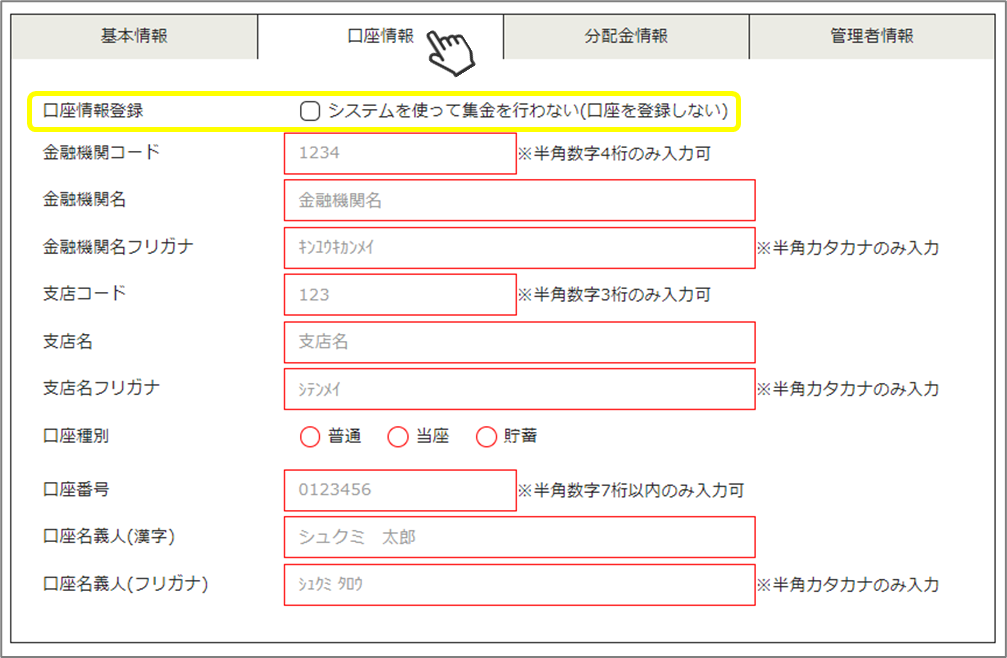The width and height of the screenshot is (1007, 658).
Task: Select the 口座情報 tab
Action: click(380, 36)
